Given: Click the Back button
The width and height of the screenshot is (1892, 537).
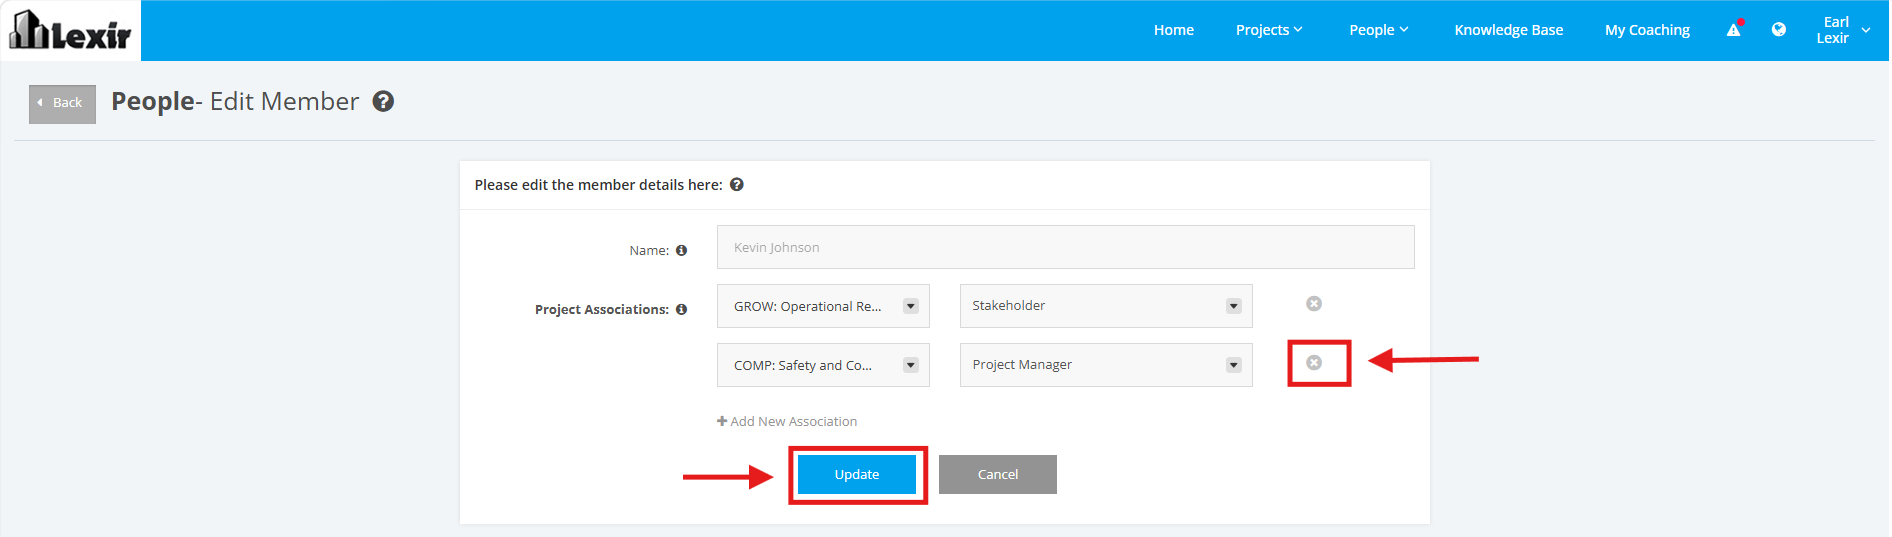Looking at the screenshot, I should click(x=62, y=104).
